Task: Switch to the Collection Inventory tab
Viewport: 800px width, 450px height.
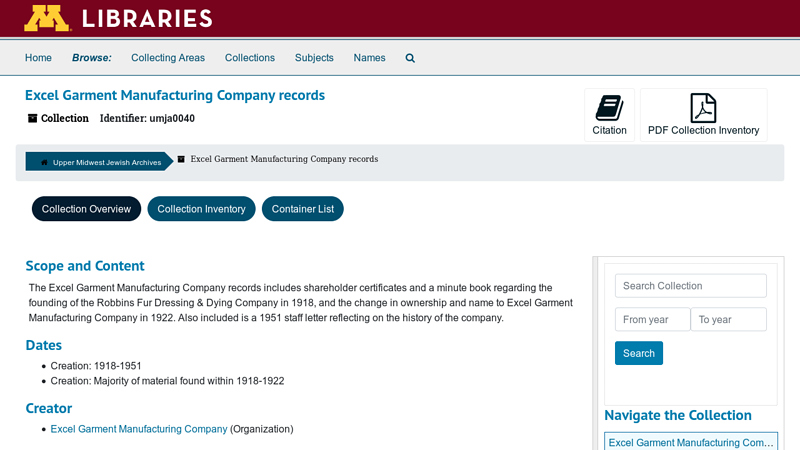Action: click(x=201, y=209)
